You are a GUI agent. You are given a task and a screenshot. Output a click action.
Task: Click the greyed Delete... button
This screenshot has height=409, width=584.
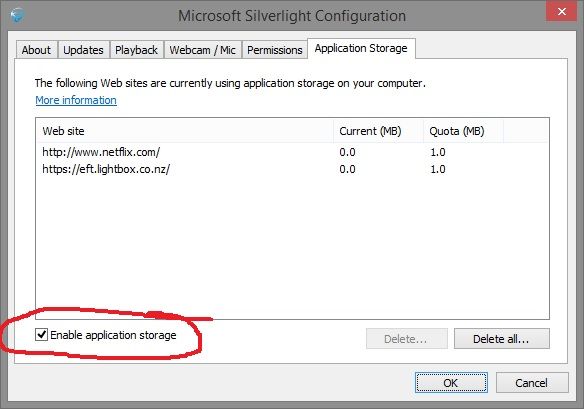[406, 339]
